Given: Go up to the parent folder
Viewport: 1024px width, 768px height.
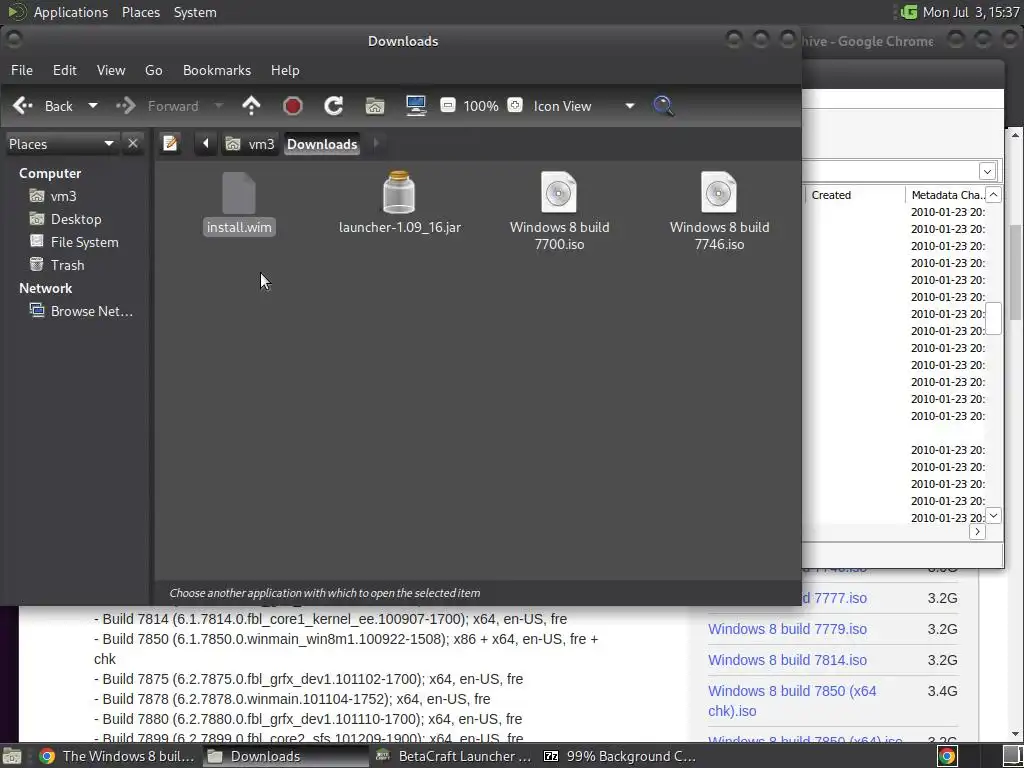Looking at the screenshot, I should [x=251, y=106].
